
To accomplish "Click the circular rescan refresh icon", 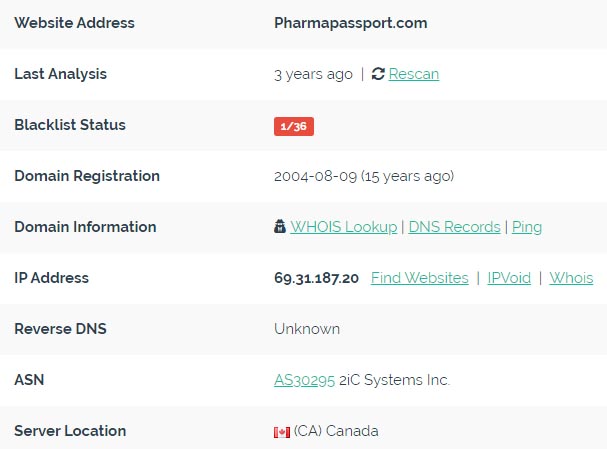I will pos(378,74).
